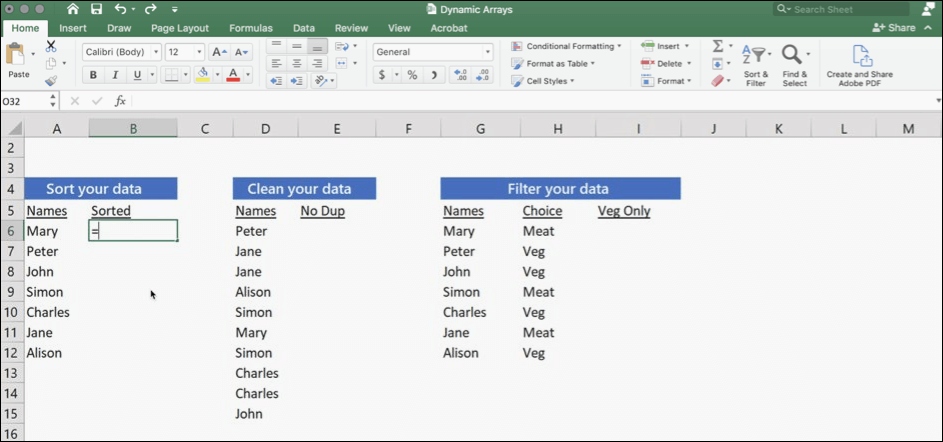Viewport: 943px width, 442px height.
Task: Click the Insert Function fx icon
Action: click(120, 101)
